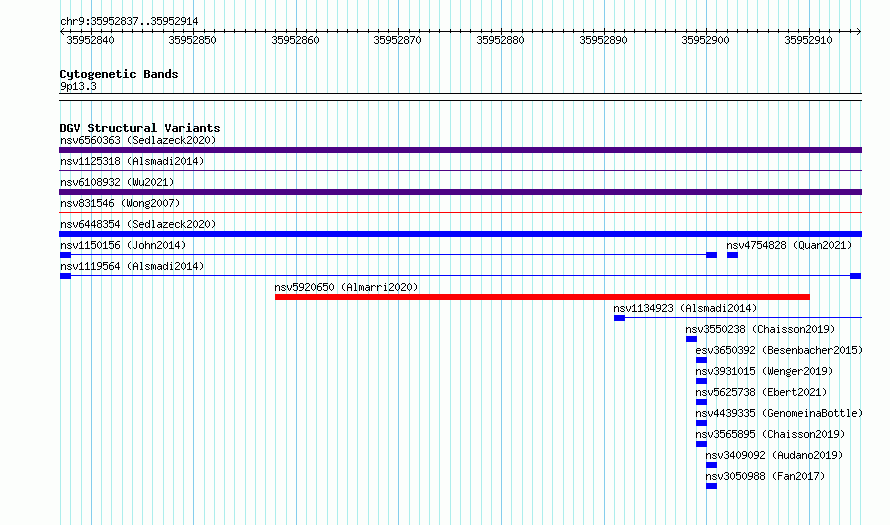Open the nsv3050988 (Fan2017) label
890x525 pixels.
point(765,476)
